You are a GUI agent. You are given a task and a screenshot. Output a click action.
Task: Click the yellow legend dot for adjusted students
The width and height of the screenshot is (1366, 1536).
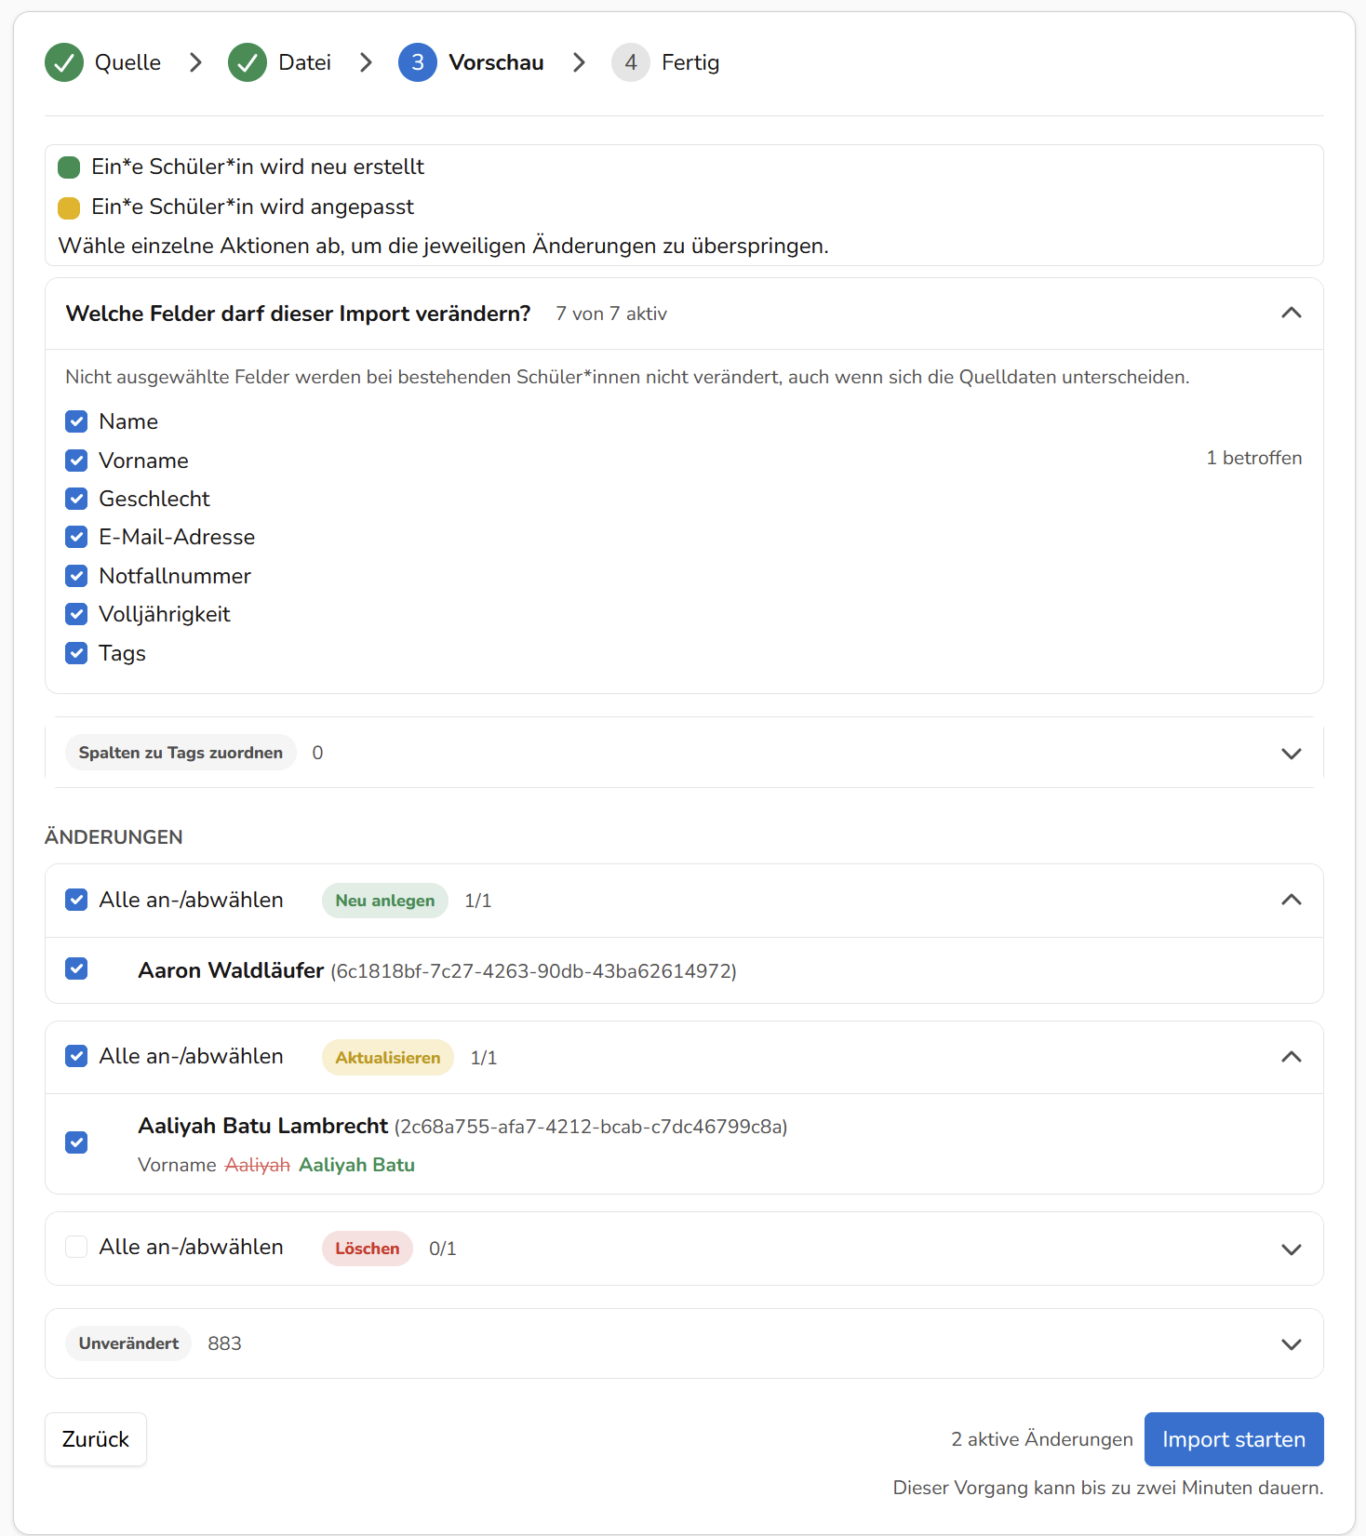point(69,207)
